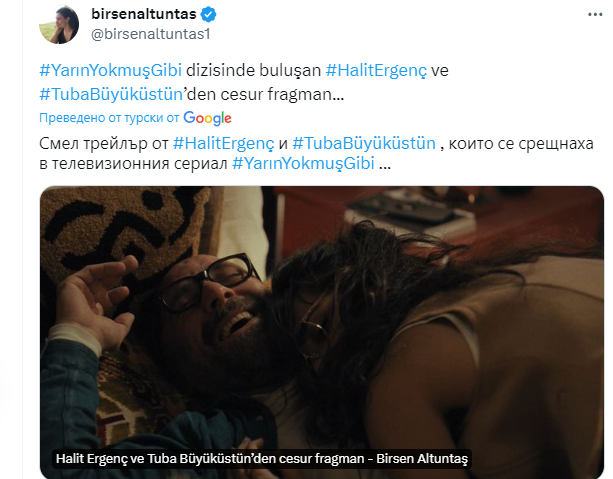Open the #HalitErgenç hashtag in Turkish text
This screenshot has width=613, height=479.
tap(376, 70)
